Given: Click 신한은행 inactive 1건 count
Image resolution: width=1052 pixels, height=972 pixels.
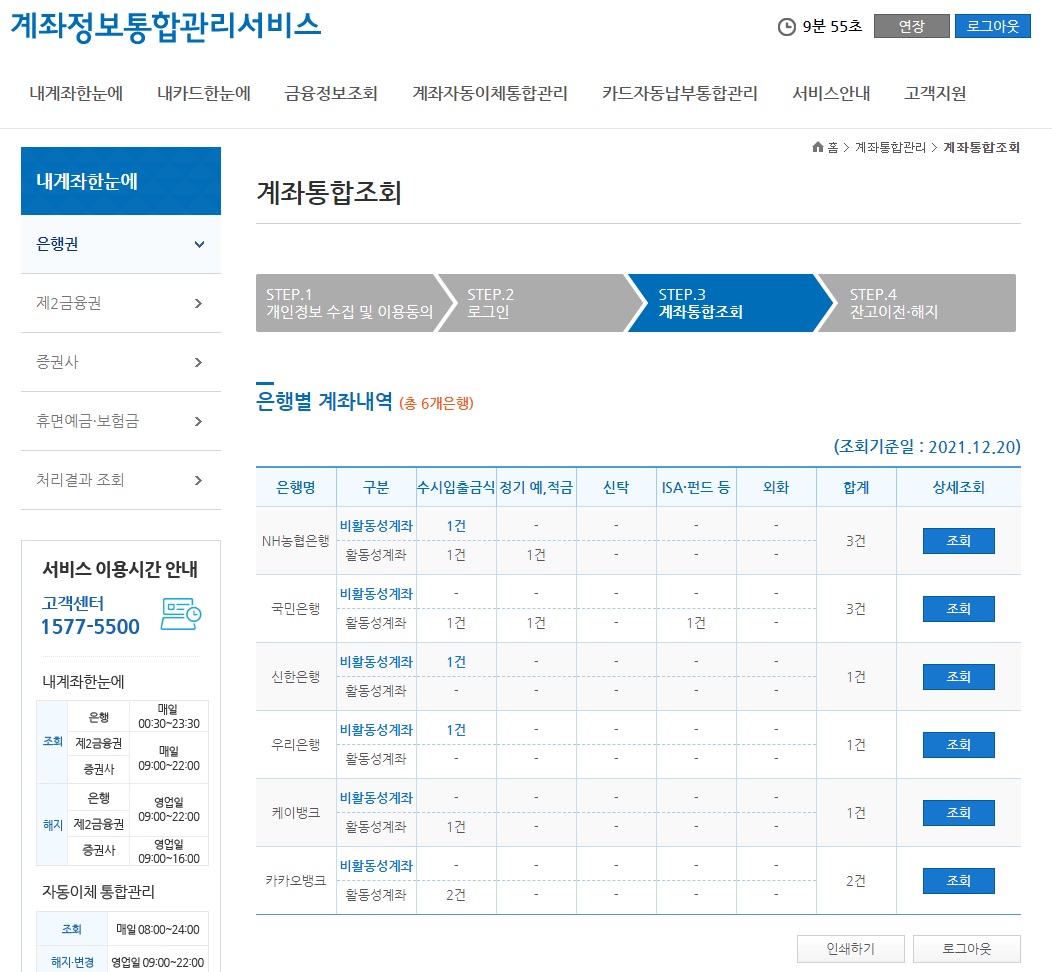Looking at the screenshot, I should point(456,661).
